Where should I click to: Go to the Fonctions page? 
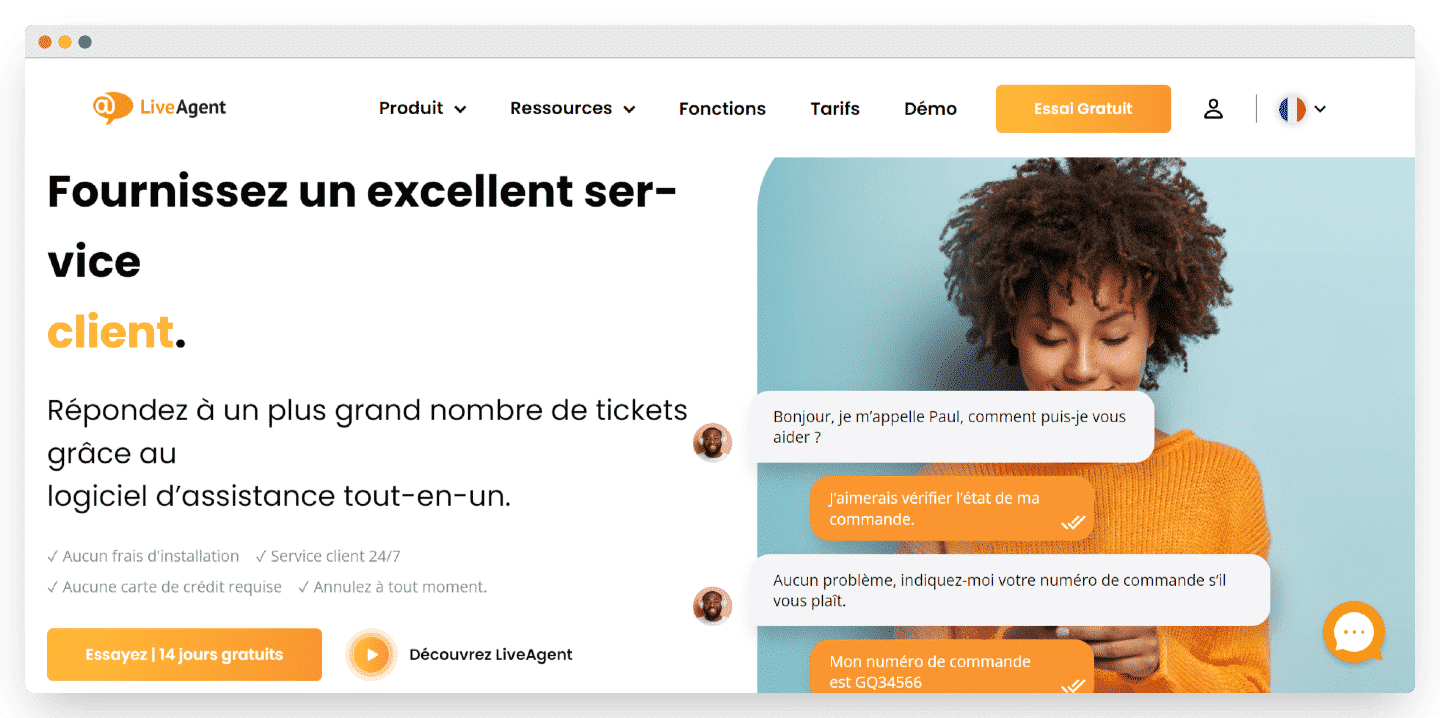point(722,109)
